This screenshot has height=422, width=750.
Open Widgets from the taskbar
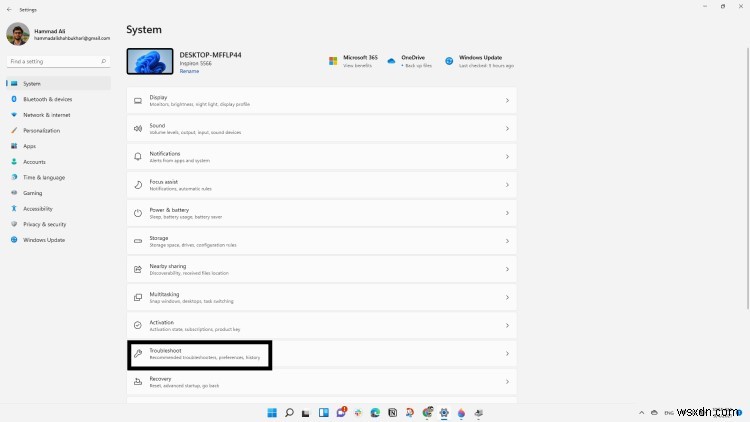pyautogui.click(x=324, y=412)
